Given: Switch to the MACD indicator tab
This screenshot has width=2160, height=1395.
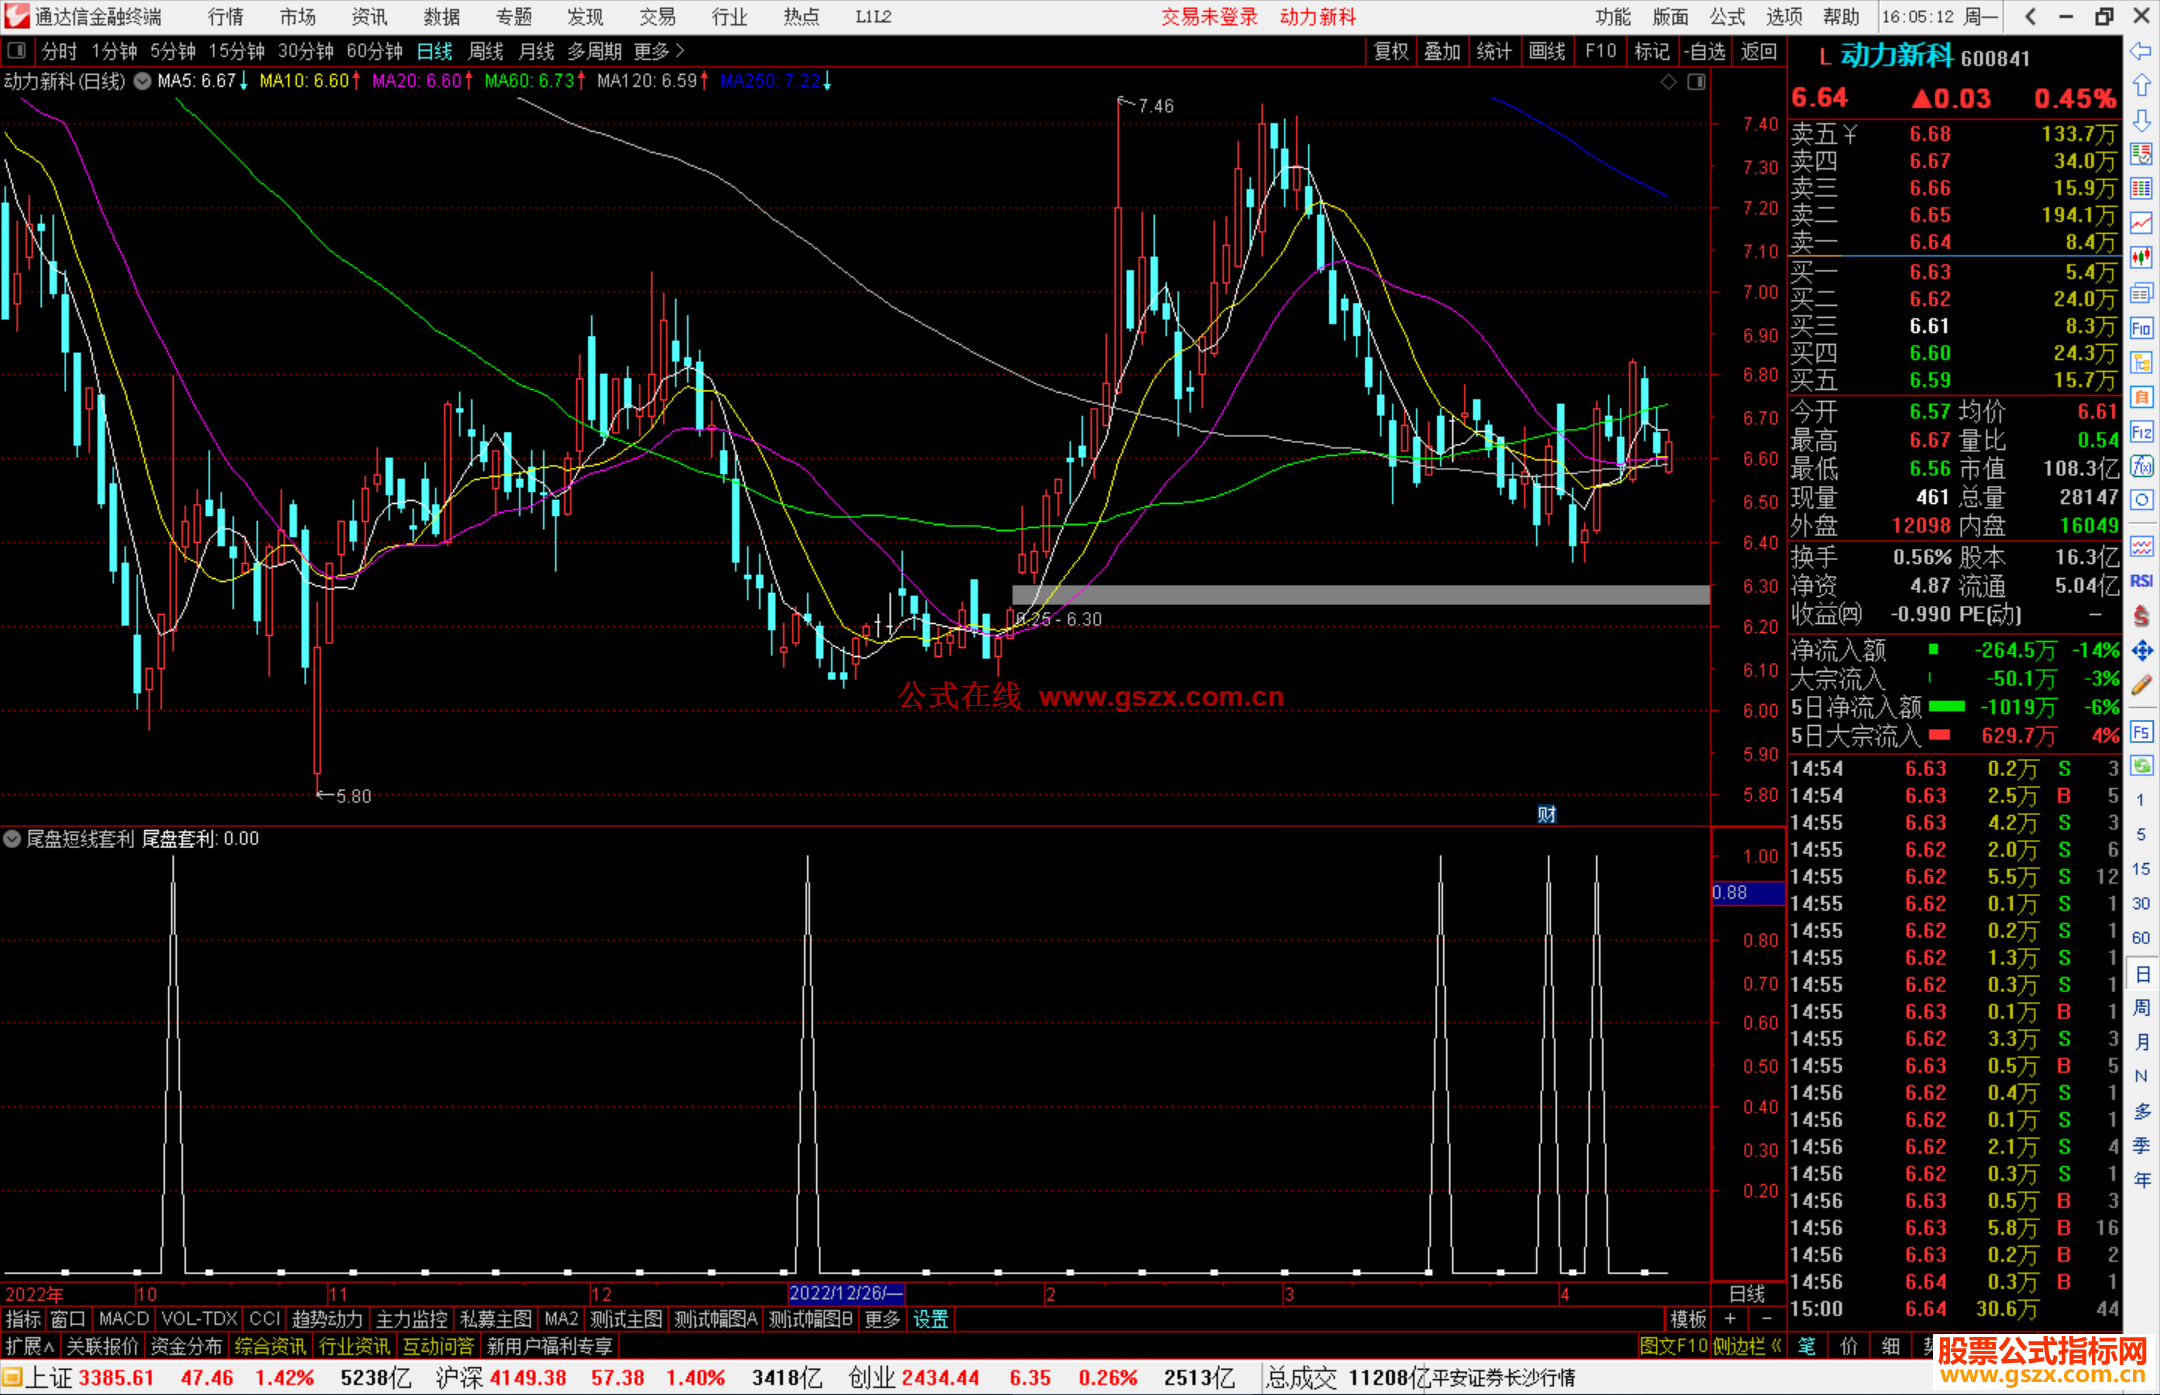Looking at the screenshot, I should coord(123,1319).
